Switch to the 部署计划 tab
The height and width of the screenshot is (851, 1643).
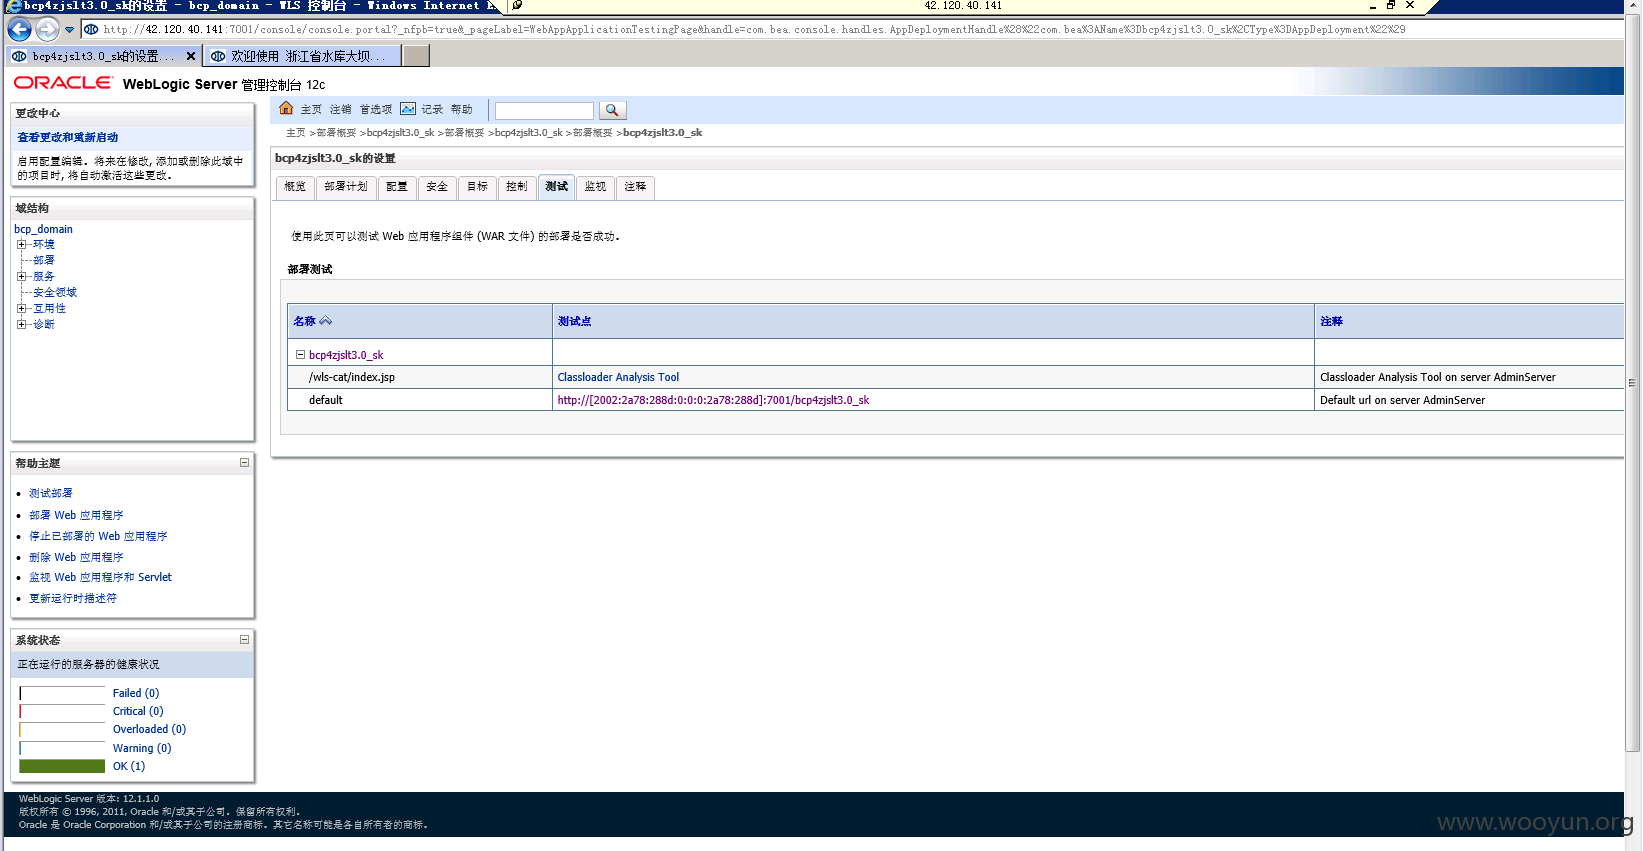coord(346,187)
